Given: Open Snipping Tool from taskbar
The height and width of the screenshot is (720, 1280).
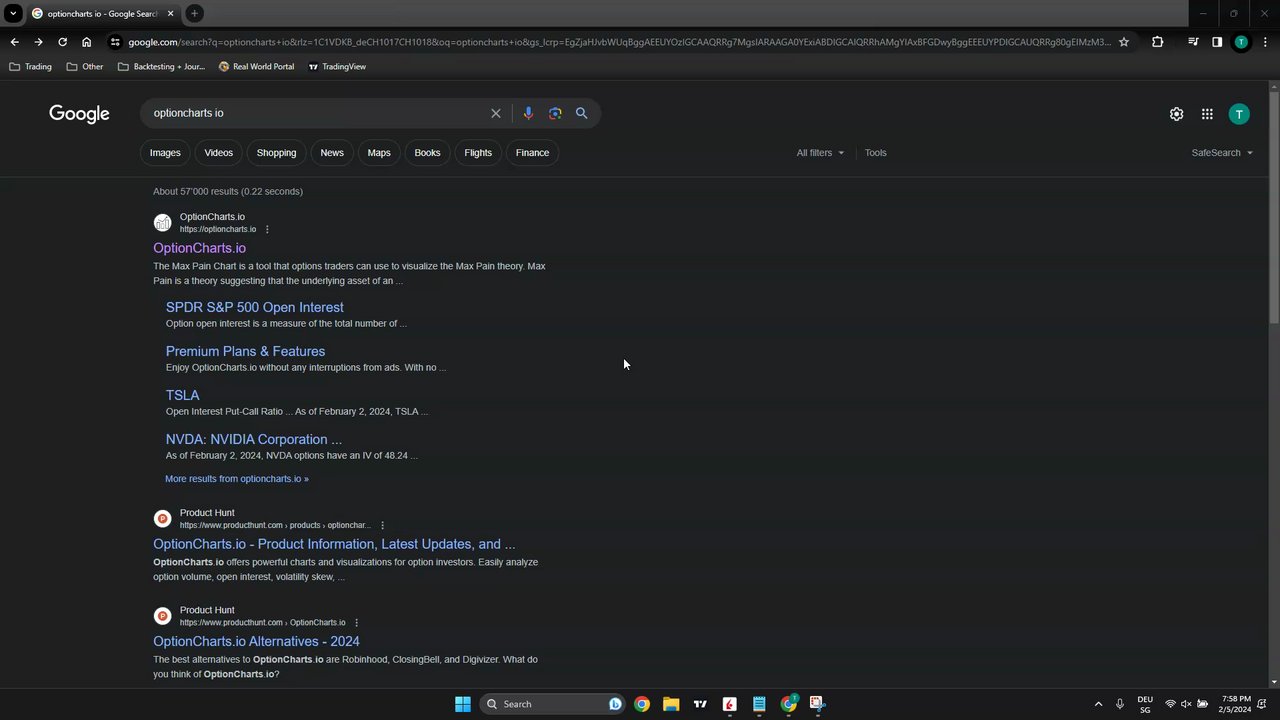Looking at the screenshot, I should coord(817,704).
